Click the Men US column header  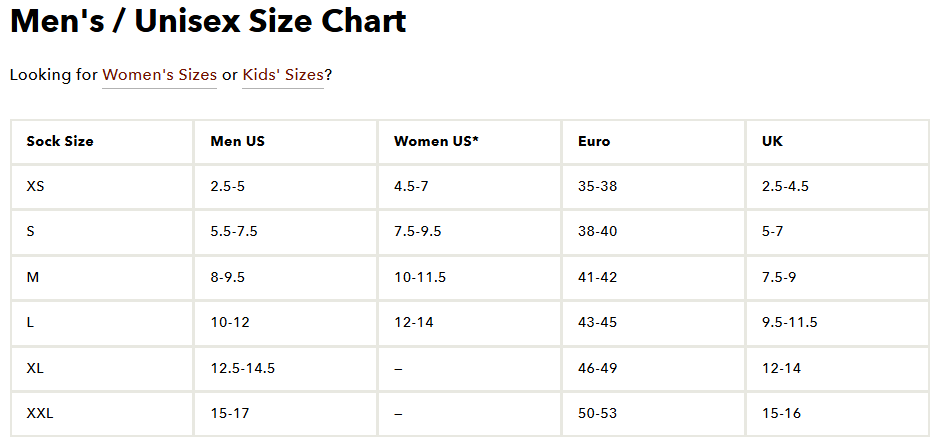238,141
